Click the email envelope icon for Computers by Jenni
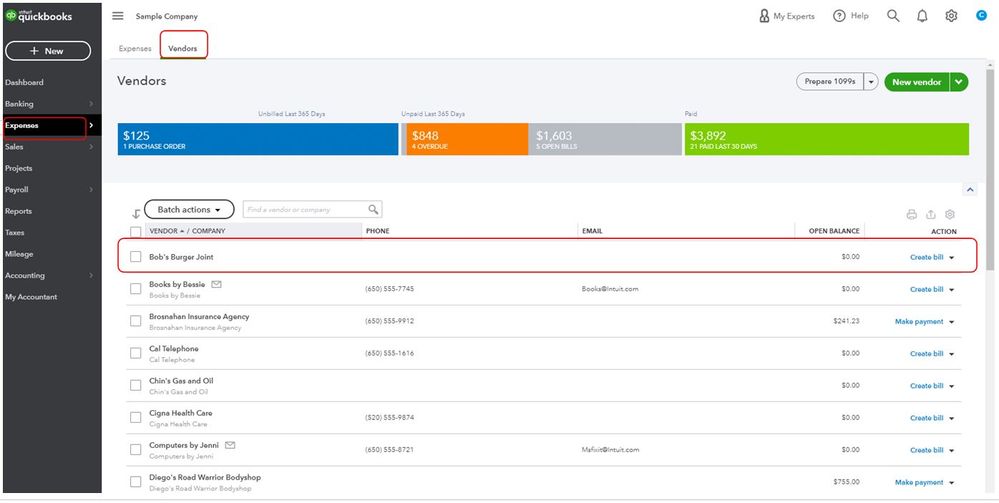The height and width of the screenshot is (503, 999). coord(230,445)
